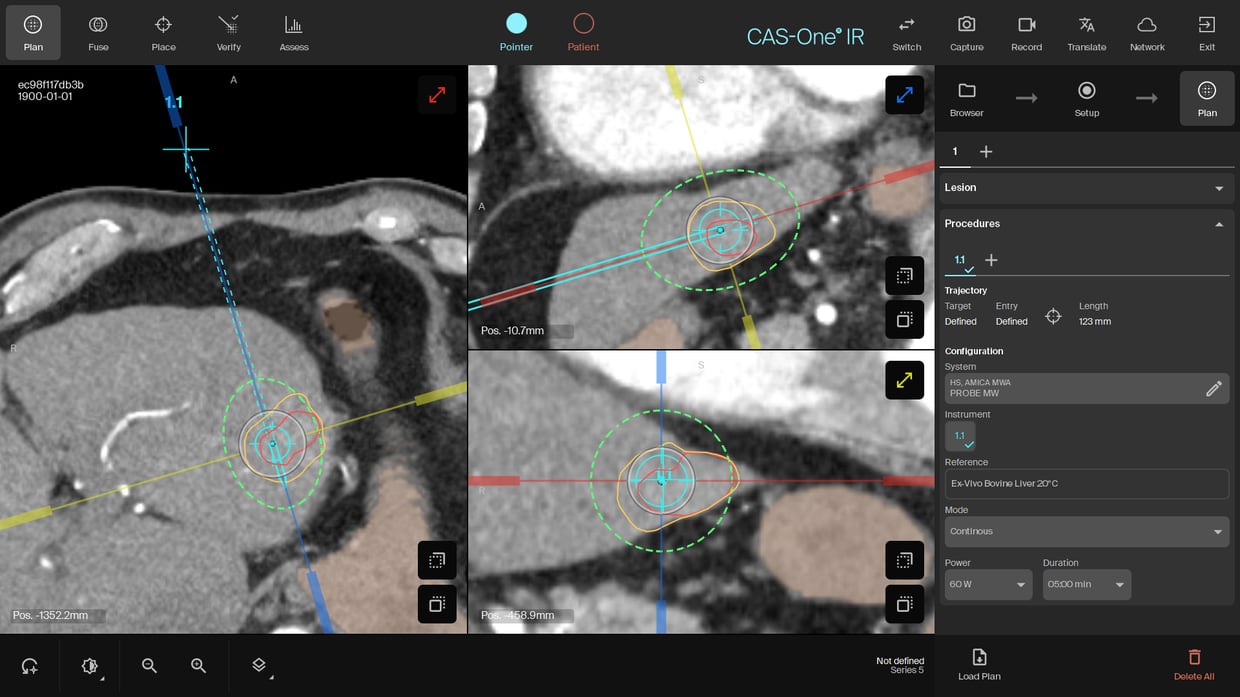Select procedure tab 1.1
1240x697 pixels.
[960, 260]
